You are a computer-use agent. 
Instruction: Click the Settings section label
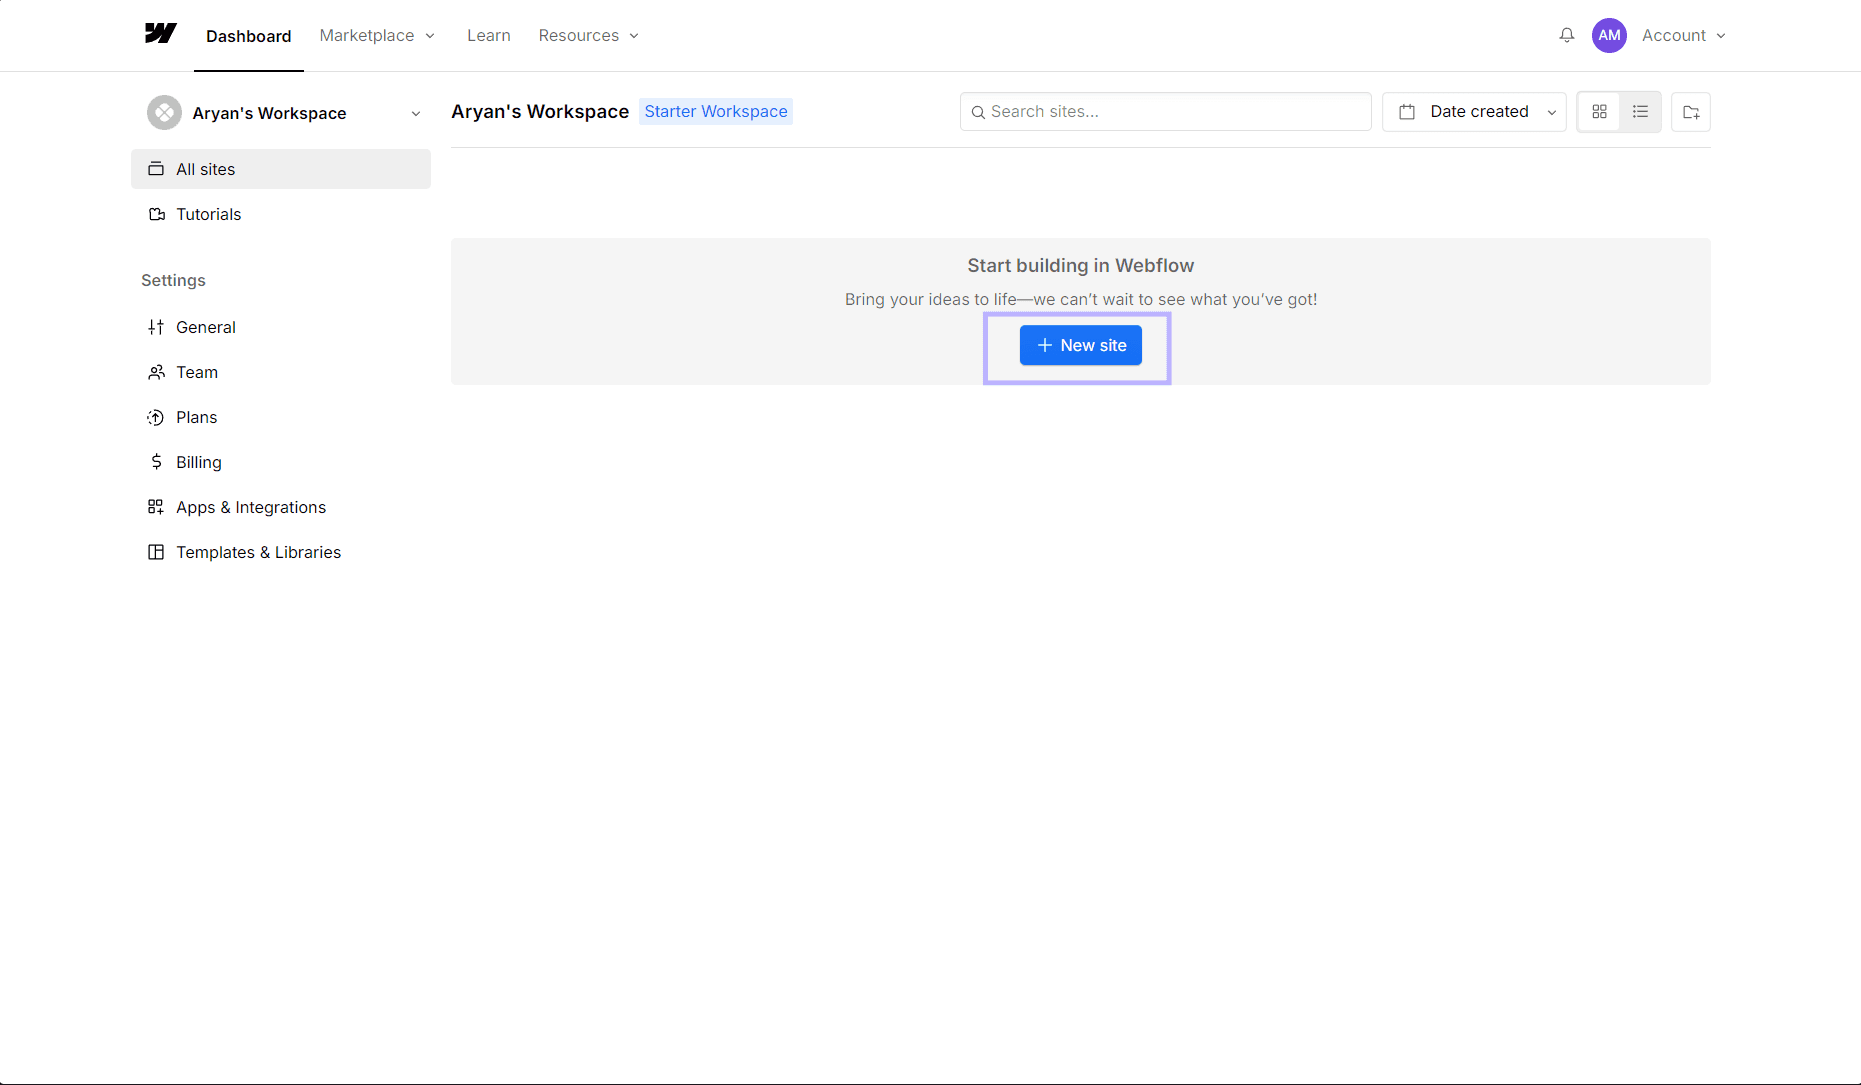click(173, 280)
